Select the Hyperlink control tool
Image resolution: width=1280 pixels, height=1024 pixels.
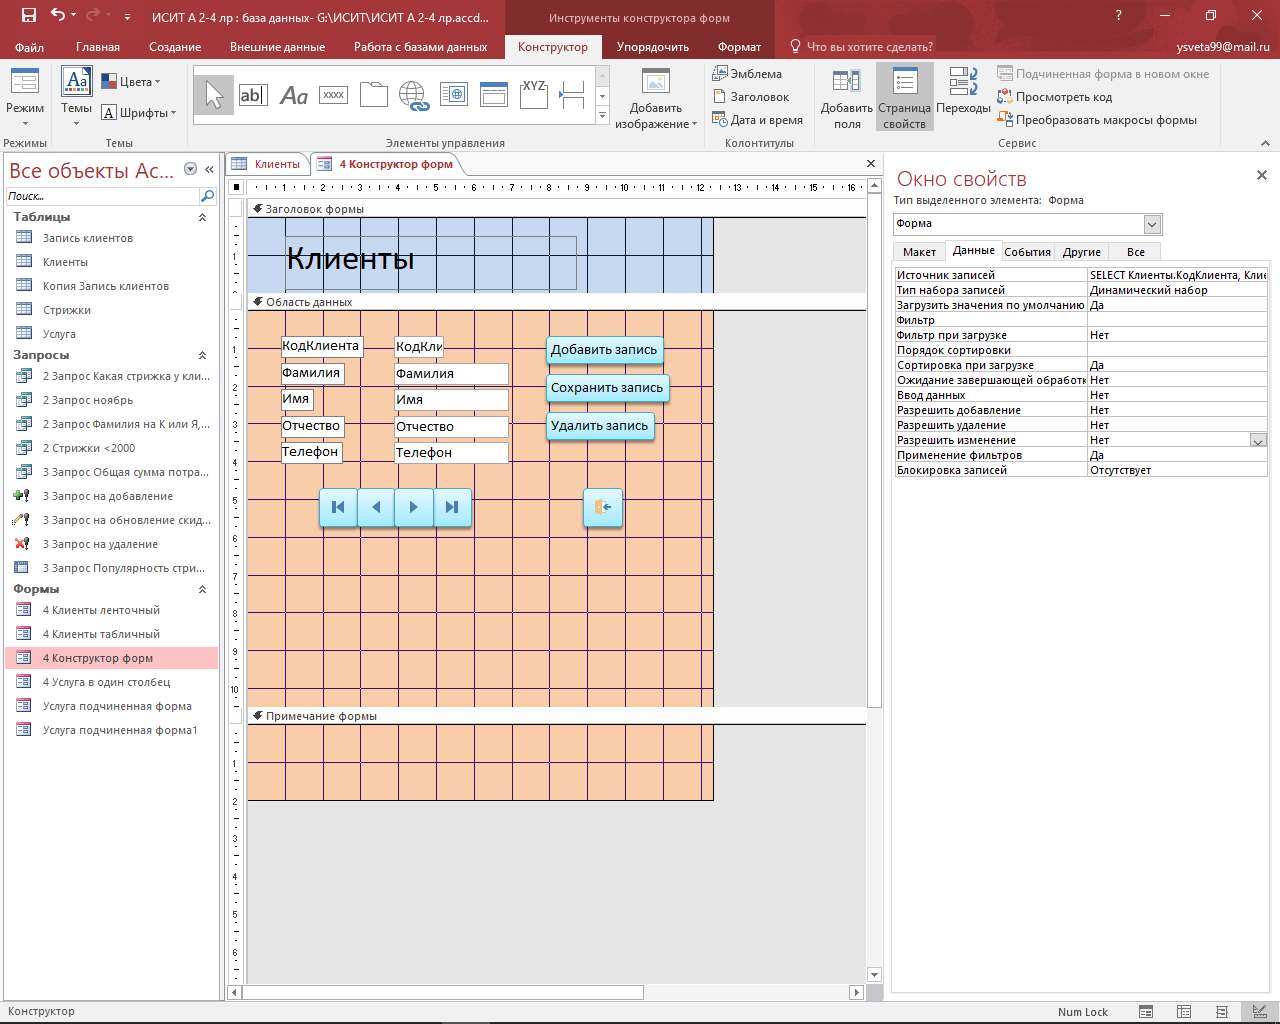tap(413, 95)
